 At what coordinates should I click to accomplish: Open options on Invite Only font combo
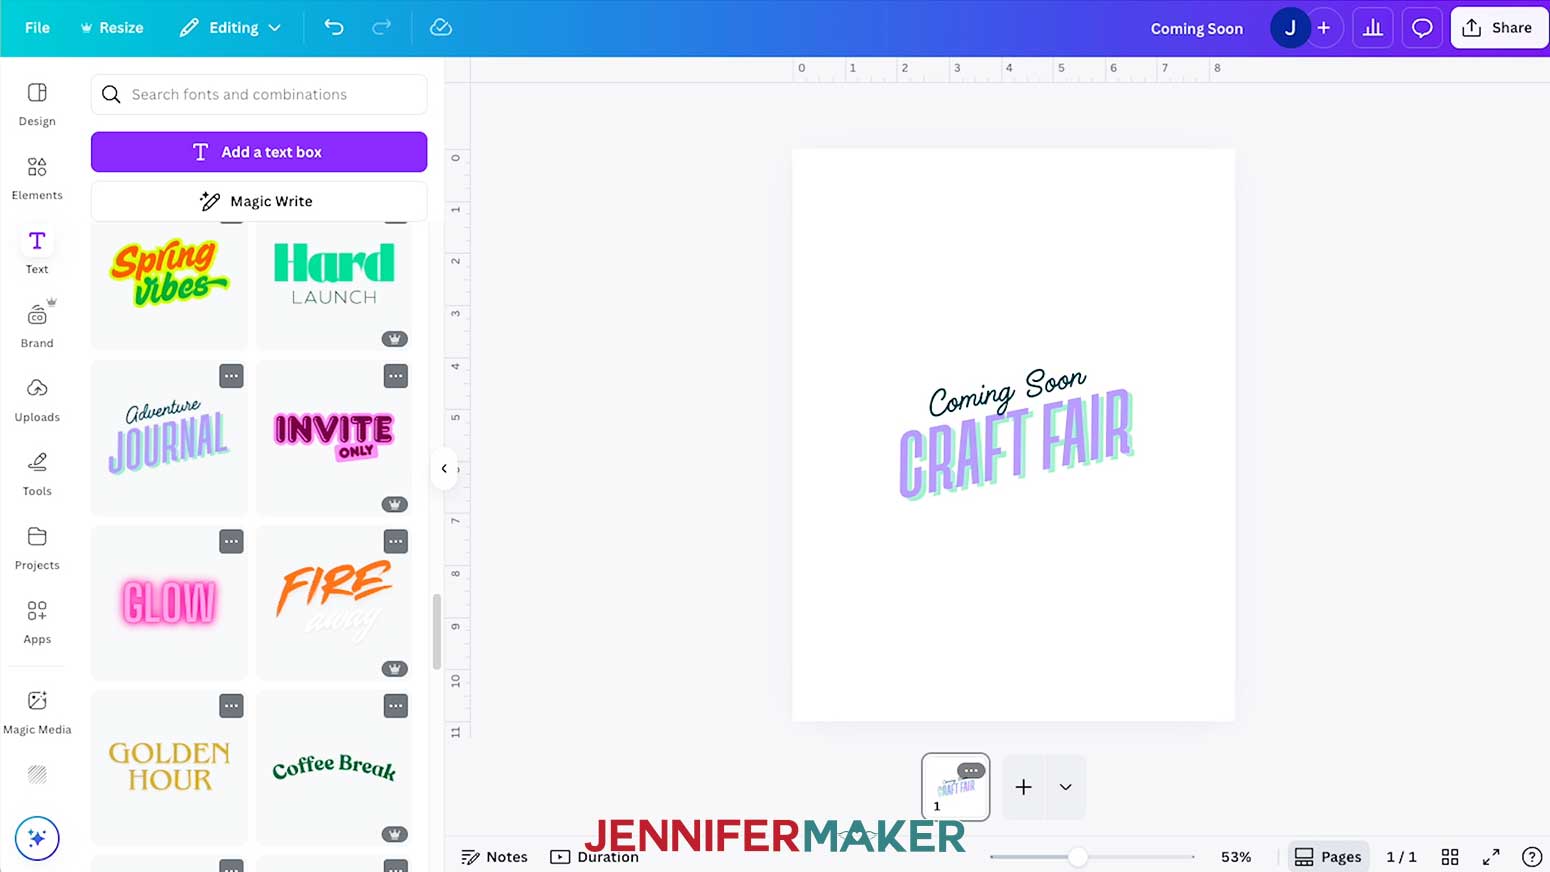tap(396, 376)
